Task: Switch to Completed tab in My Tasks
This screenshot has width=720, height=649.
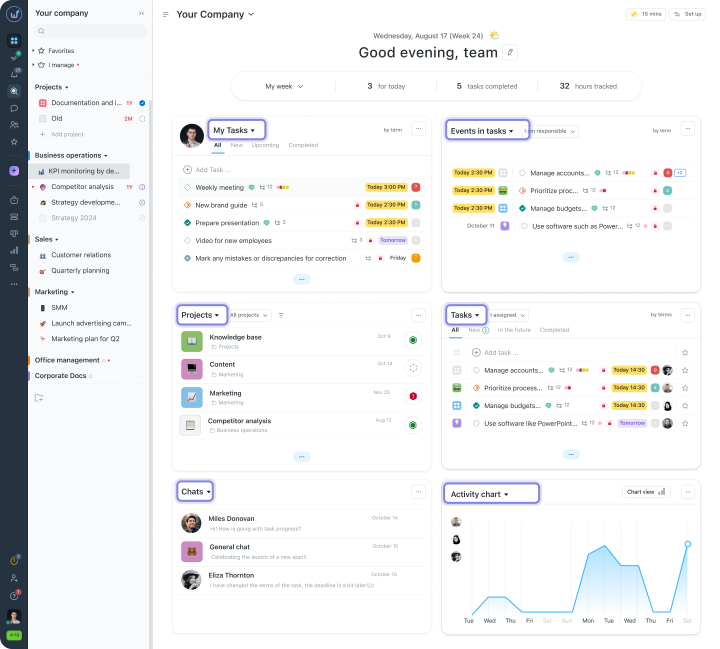Action: pyautogui.click(x=303, y=145)
